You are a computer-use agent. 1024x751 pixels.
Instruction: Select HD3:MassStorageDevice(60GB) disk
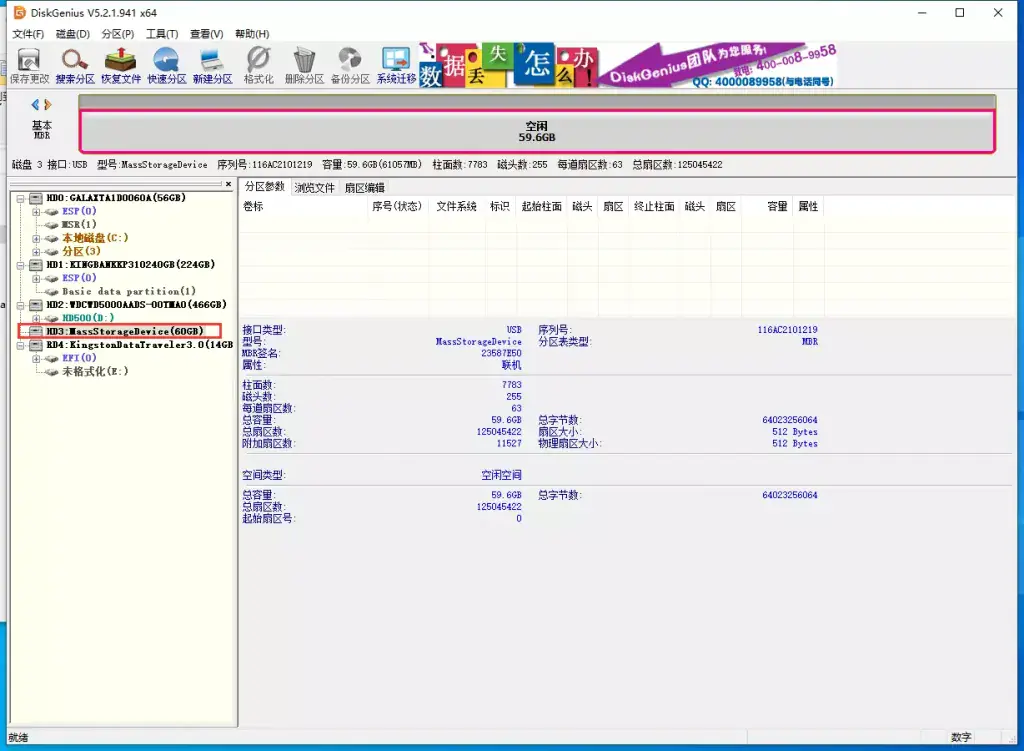(125, 332)
